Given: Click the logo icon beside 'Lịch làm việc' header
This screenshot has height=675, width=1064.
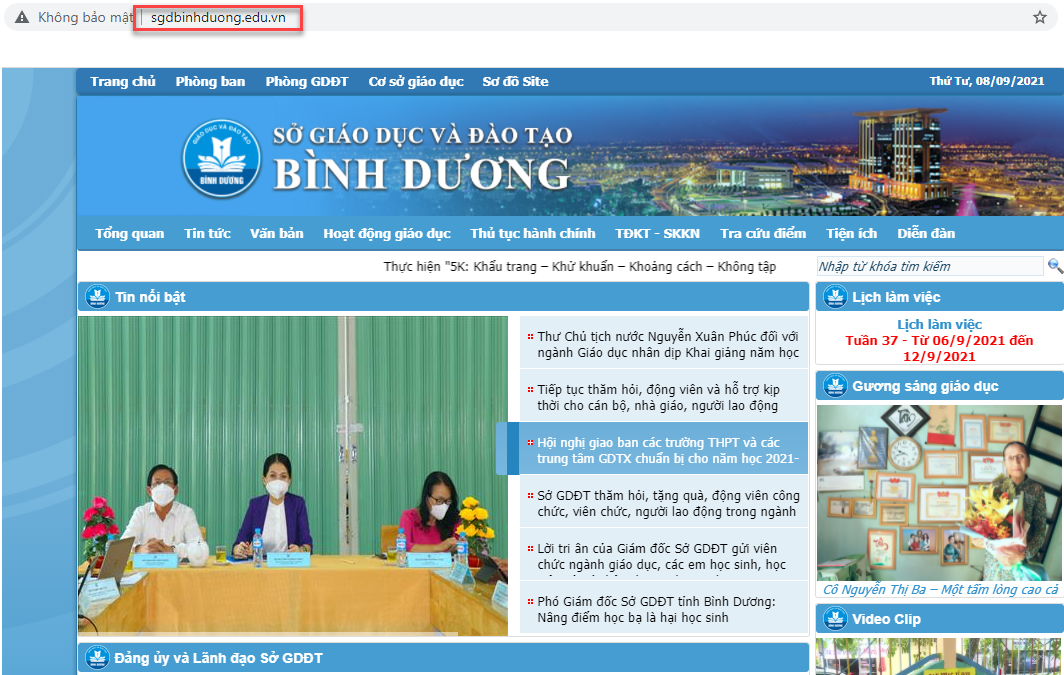Looking at the screenshot, I should pos(835,296).
